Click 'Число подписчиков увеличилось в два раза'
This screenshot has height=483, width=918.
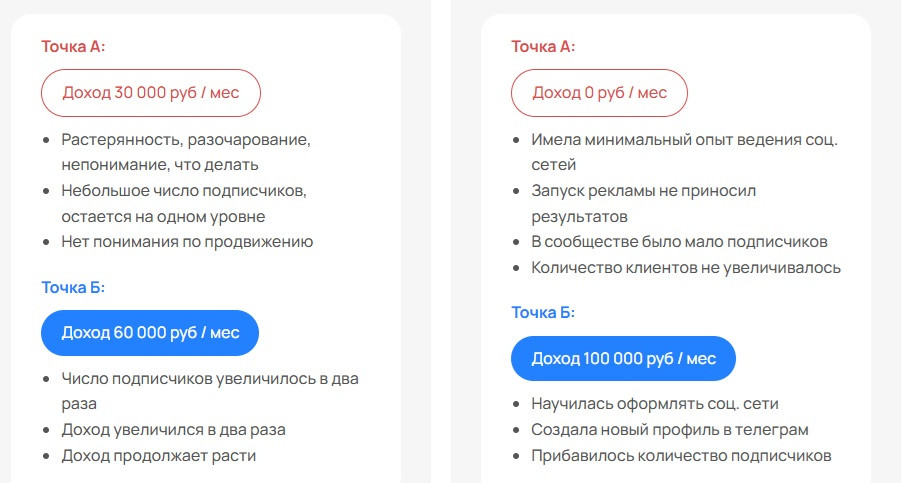point(209,379)
